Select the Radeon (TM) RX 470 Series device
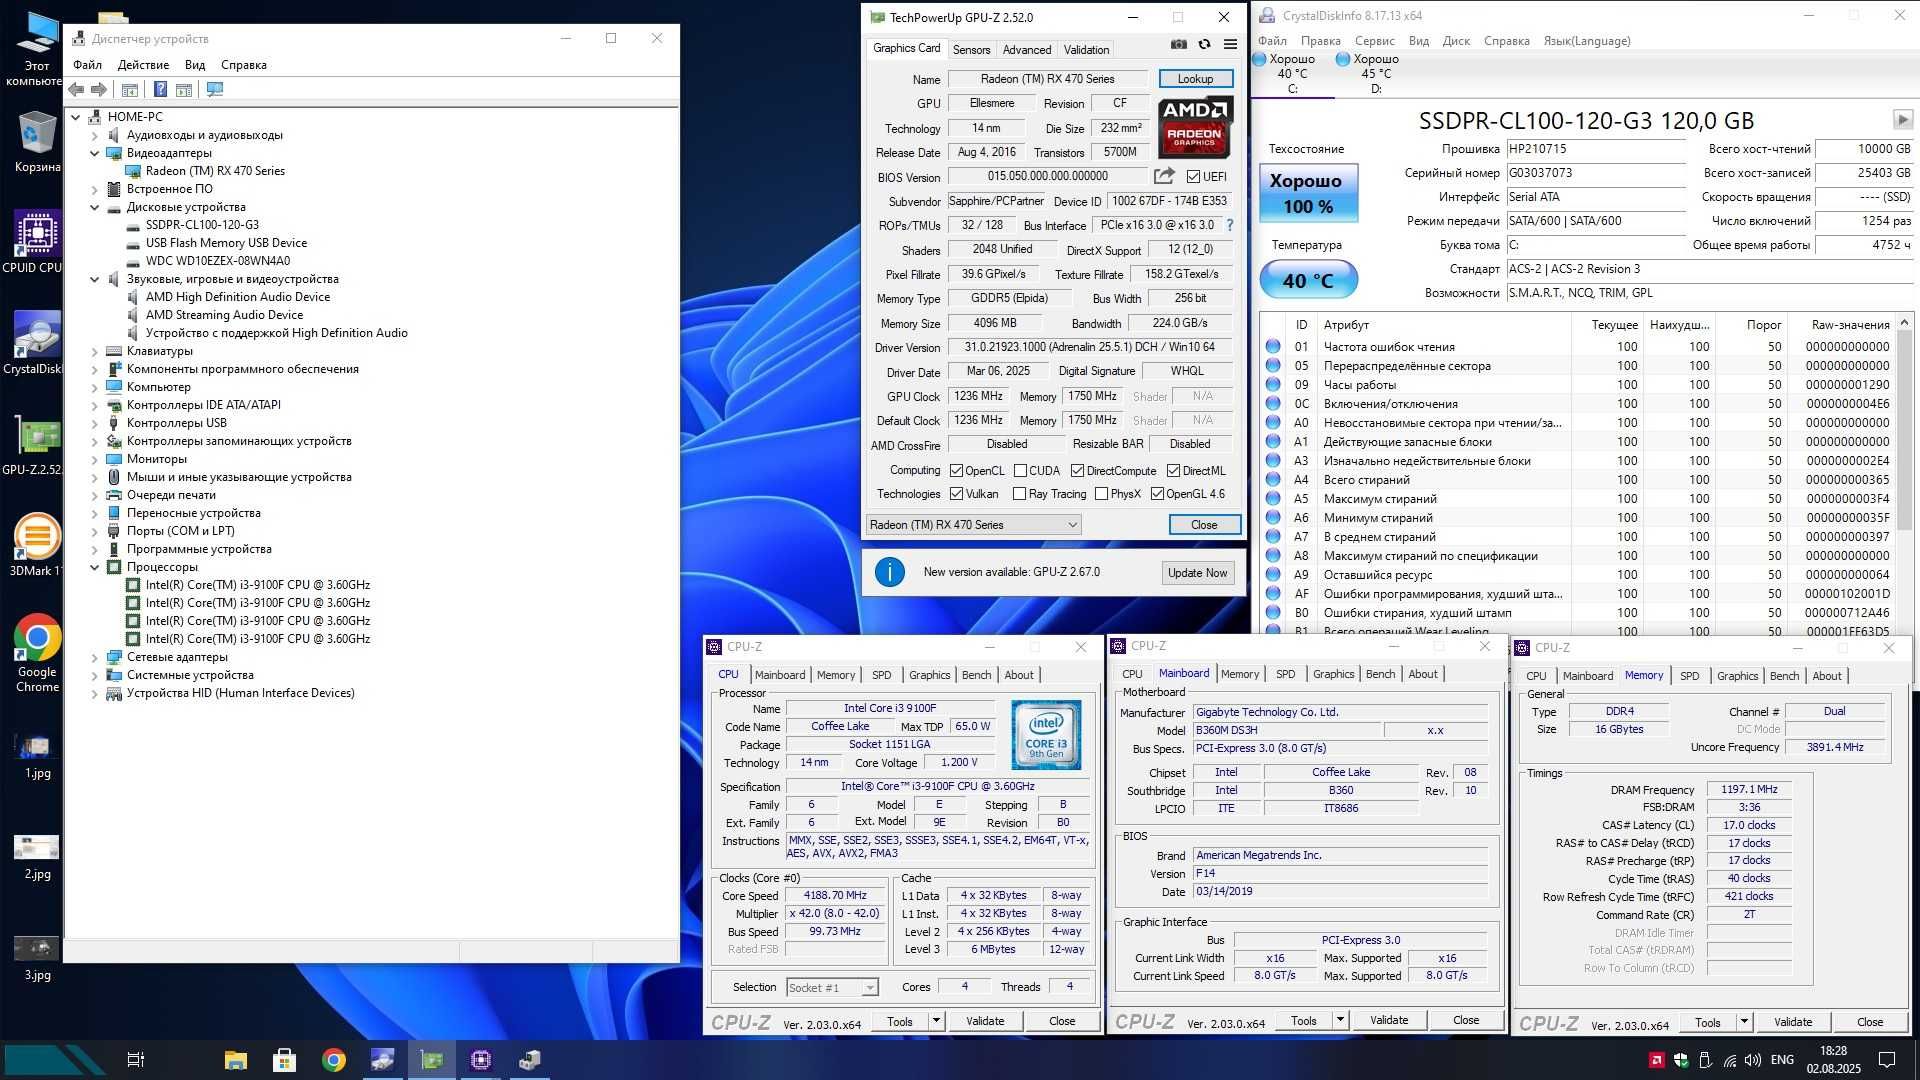Image resolution: width=1920 pixels, height=1080 pixels. point(214,171)
